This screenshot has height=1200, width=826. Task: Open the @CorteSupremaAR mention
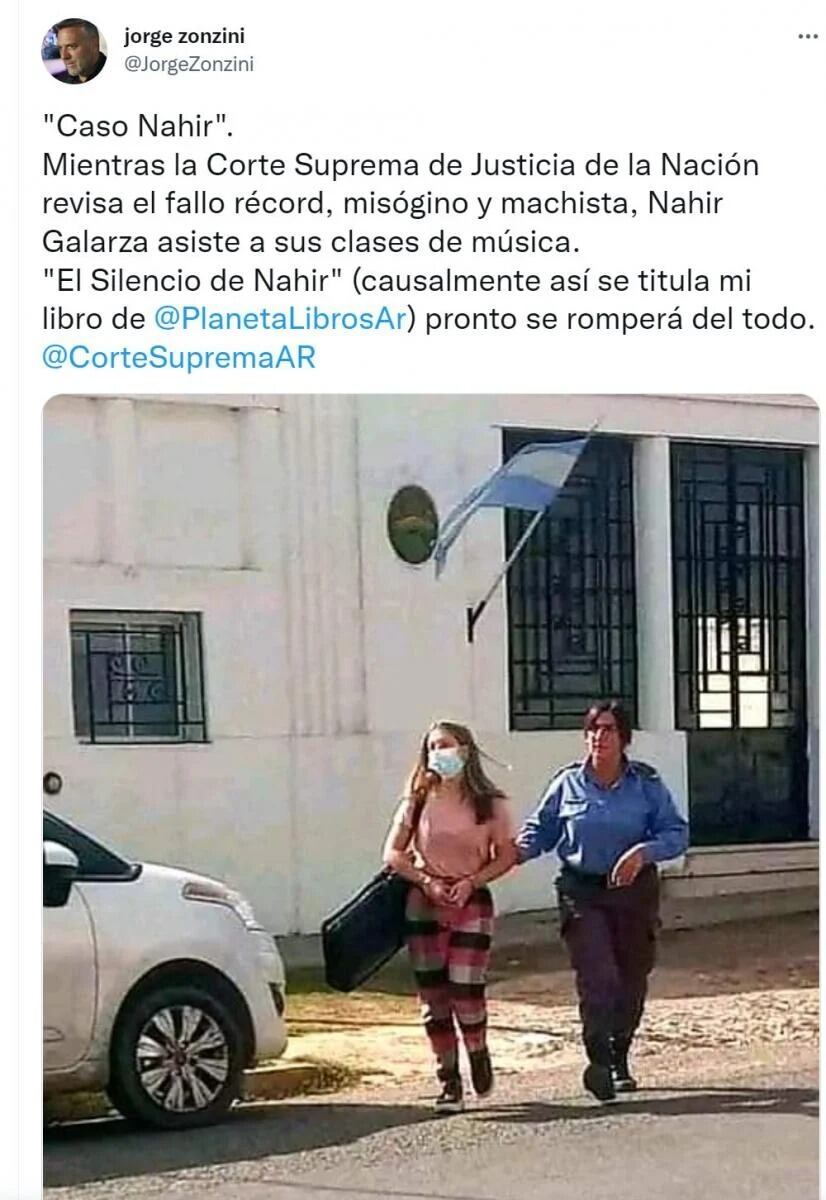(x=179, y=358)
